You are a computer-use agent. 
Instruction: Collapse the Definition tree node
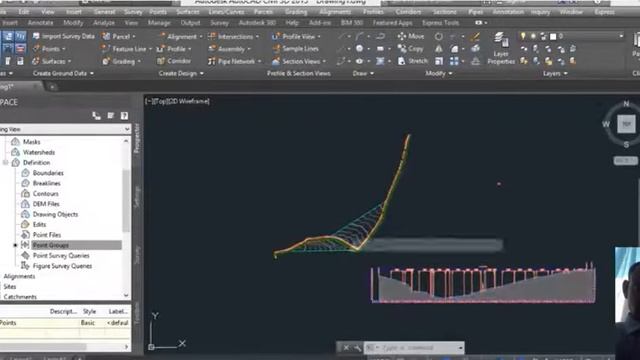(x=5, y=162)
